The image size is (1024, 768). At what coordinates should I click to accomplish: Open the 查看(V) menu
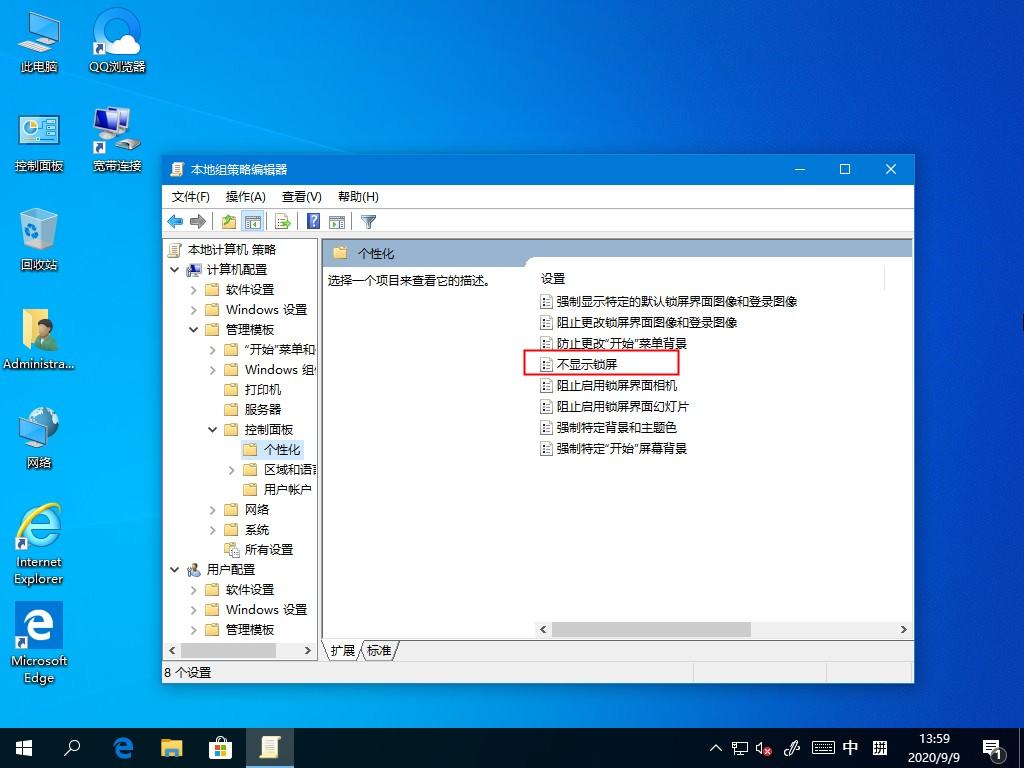(301, 196)
